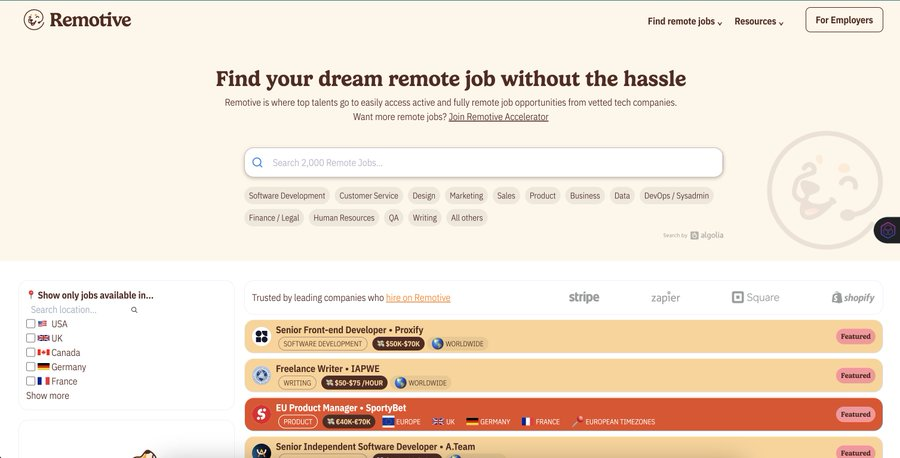Expand locations with Show more
This screenshot has width=900, height=458.
(x=48, y=396)
